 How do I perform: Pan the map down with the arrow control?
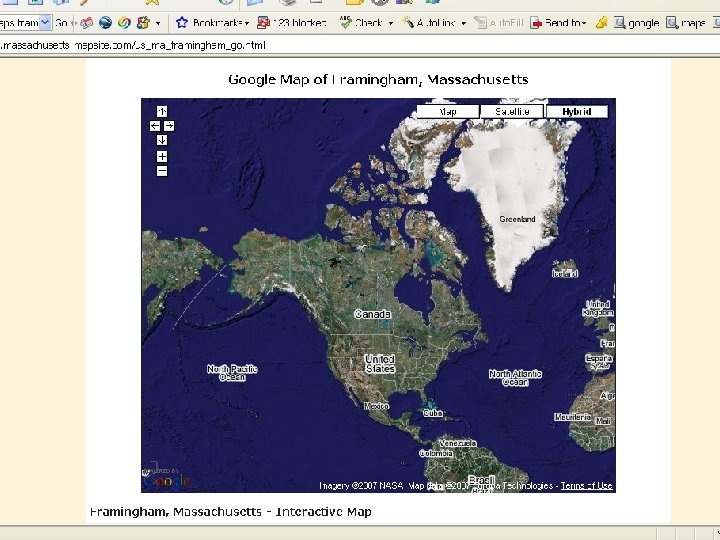[162, 140]
